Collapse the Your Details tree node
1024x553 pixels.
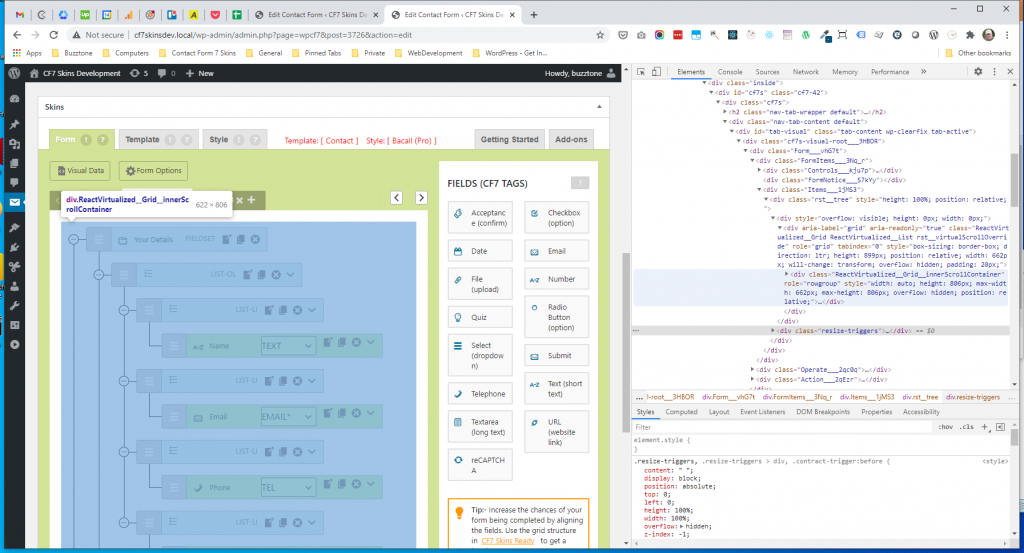click(71, 240)
